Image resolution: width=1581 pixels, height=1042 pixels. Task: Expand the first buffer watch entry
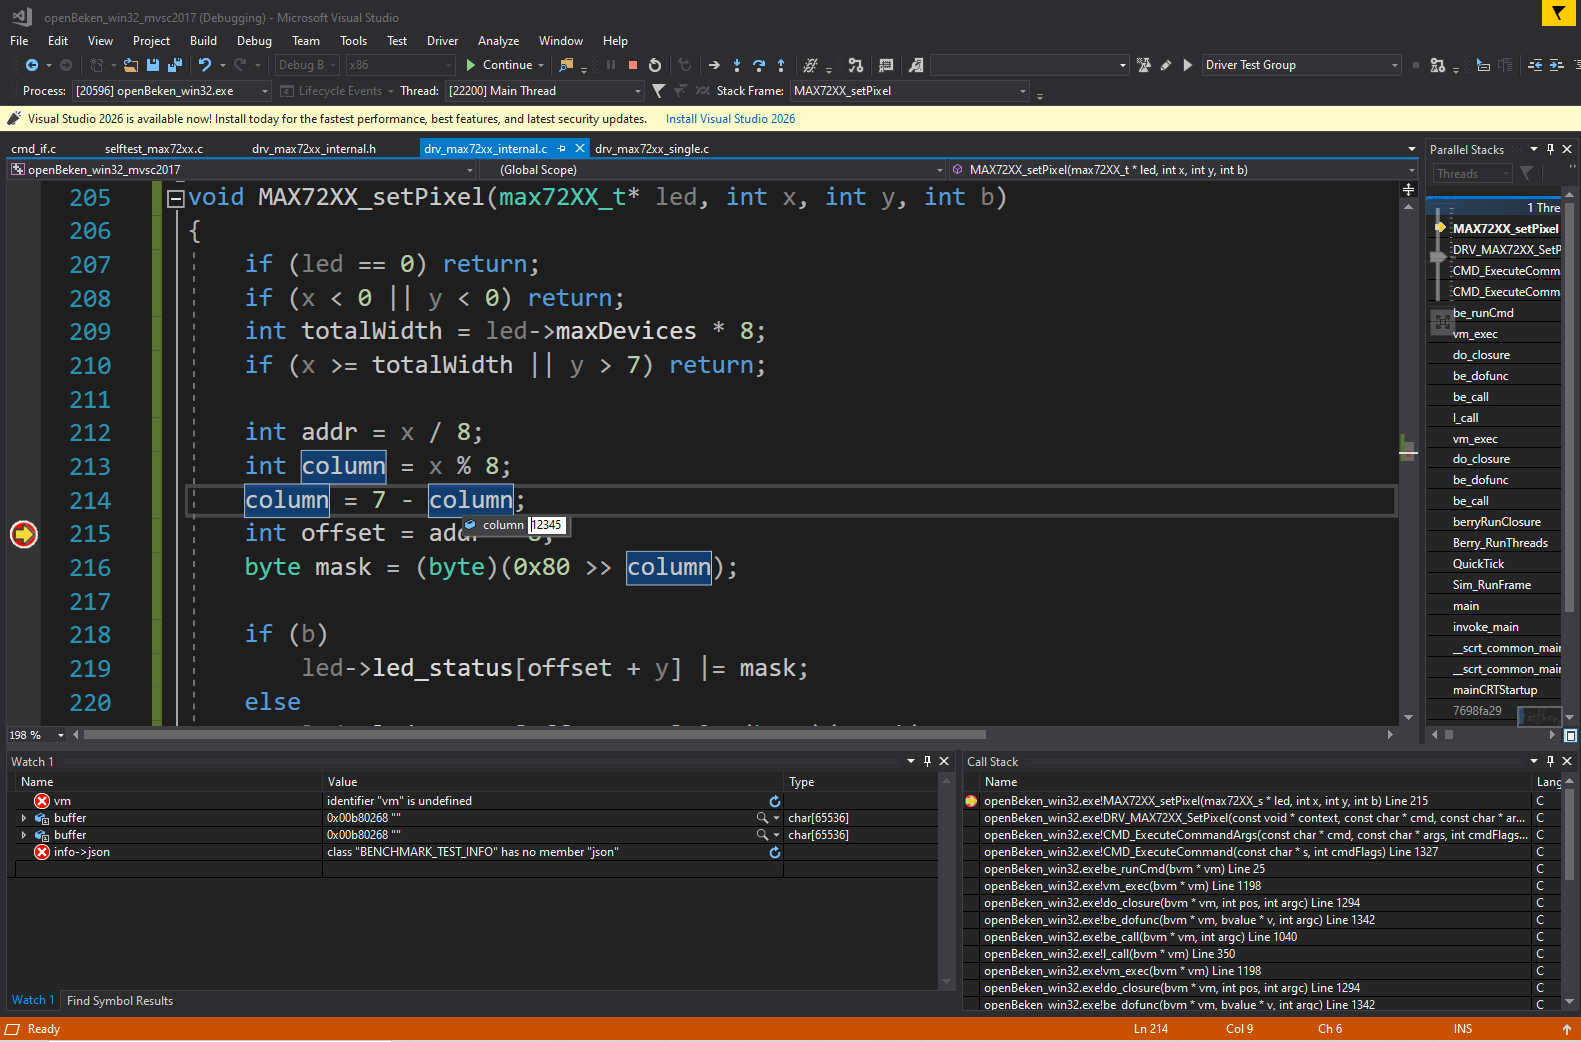click(x=24, y=818)
